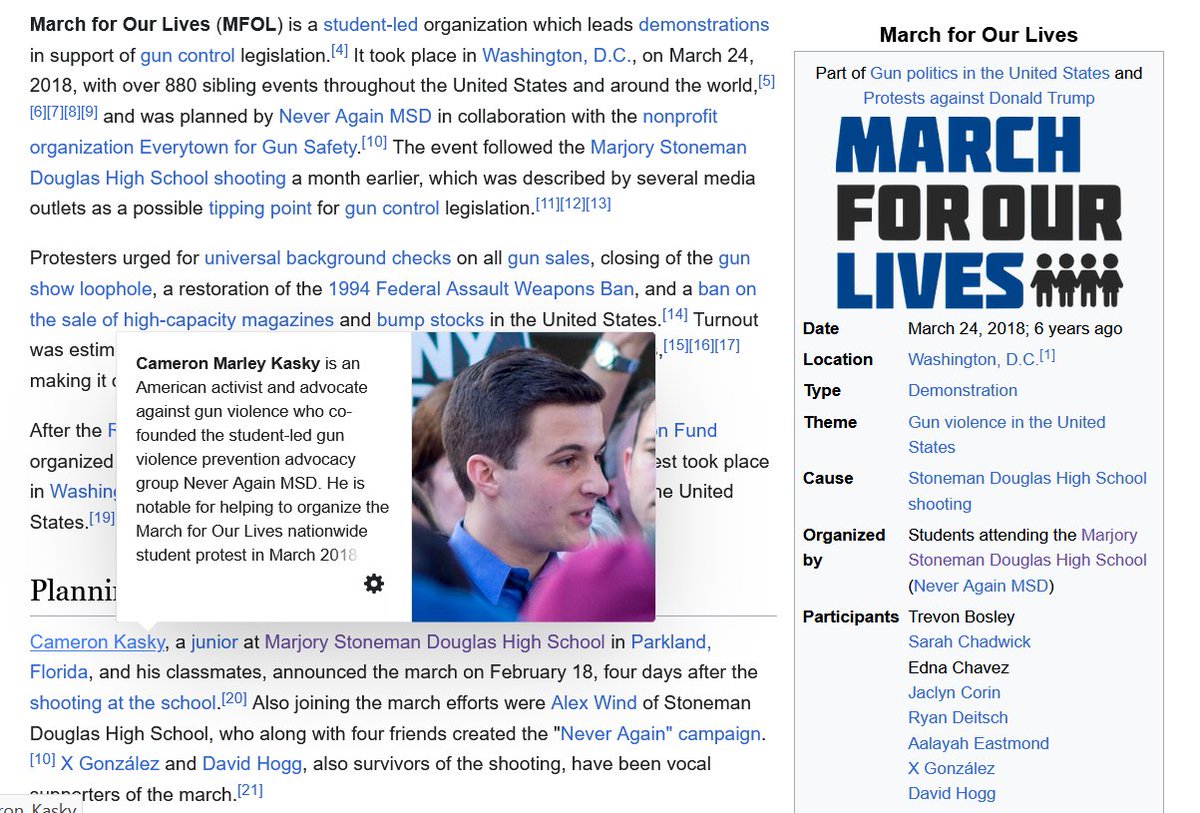Open David Hogg link in participants list

pyautogui.click(x=952, y=794)
